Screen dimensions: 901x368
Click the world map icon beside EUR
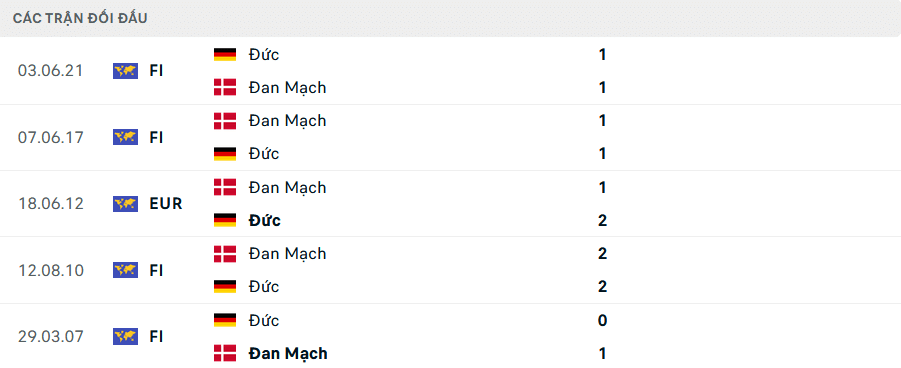(x=125, y=204)
